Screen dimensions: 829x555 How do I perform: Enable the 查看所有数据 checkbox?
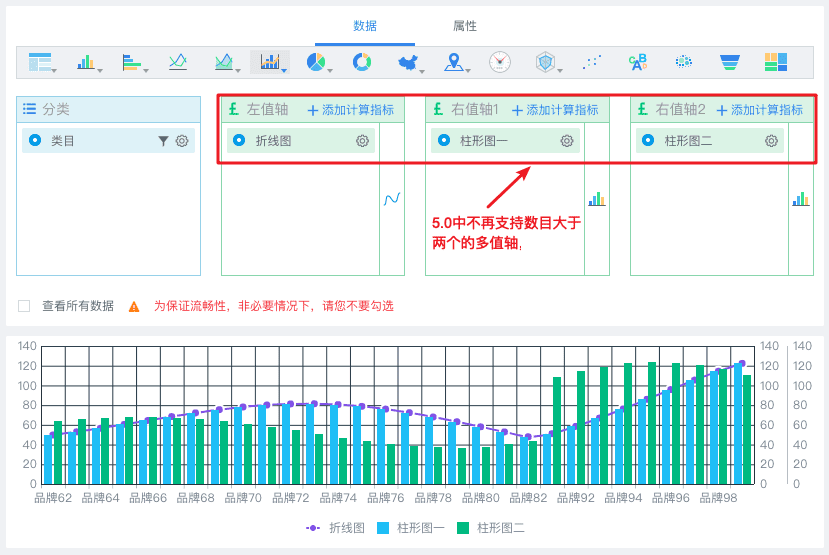tap(24, 306)
